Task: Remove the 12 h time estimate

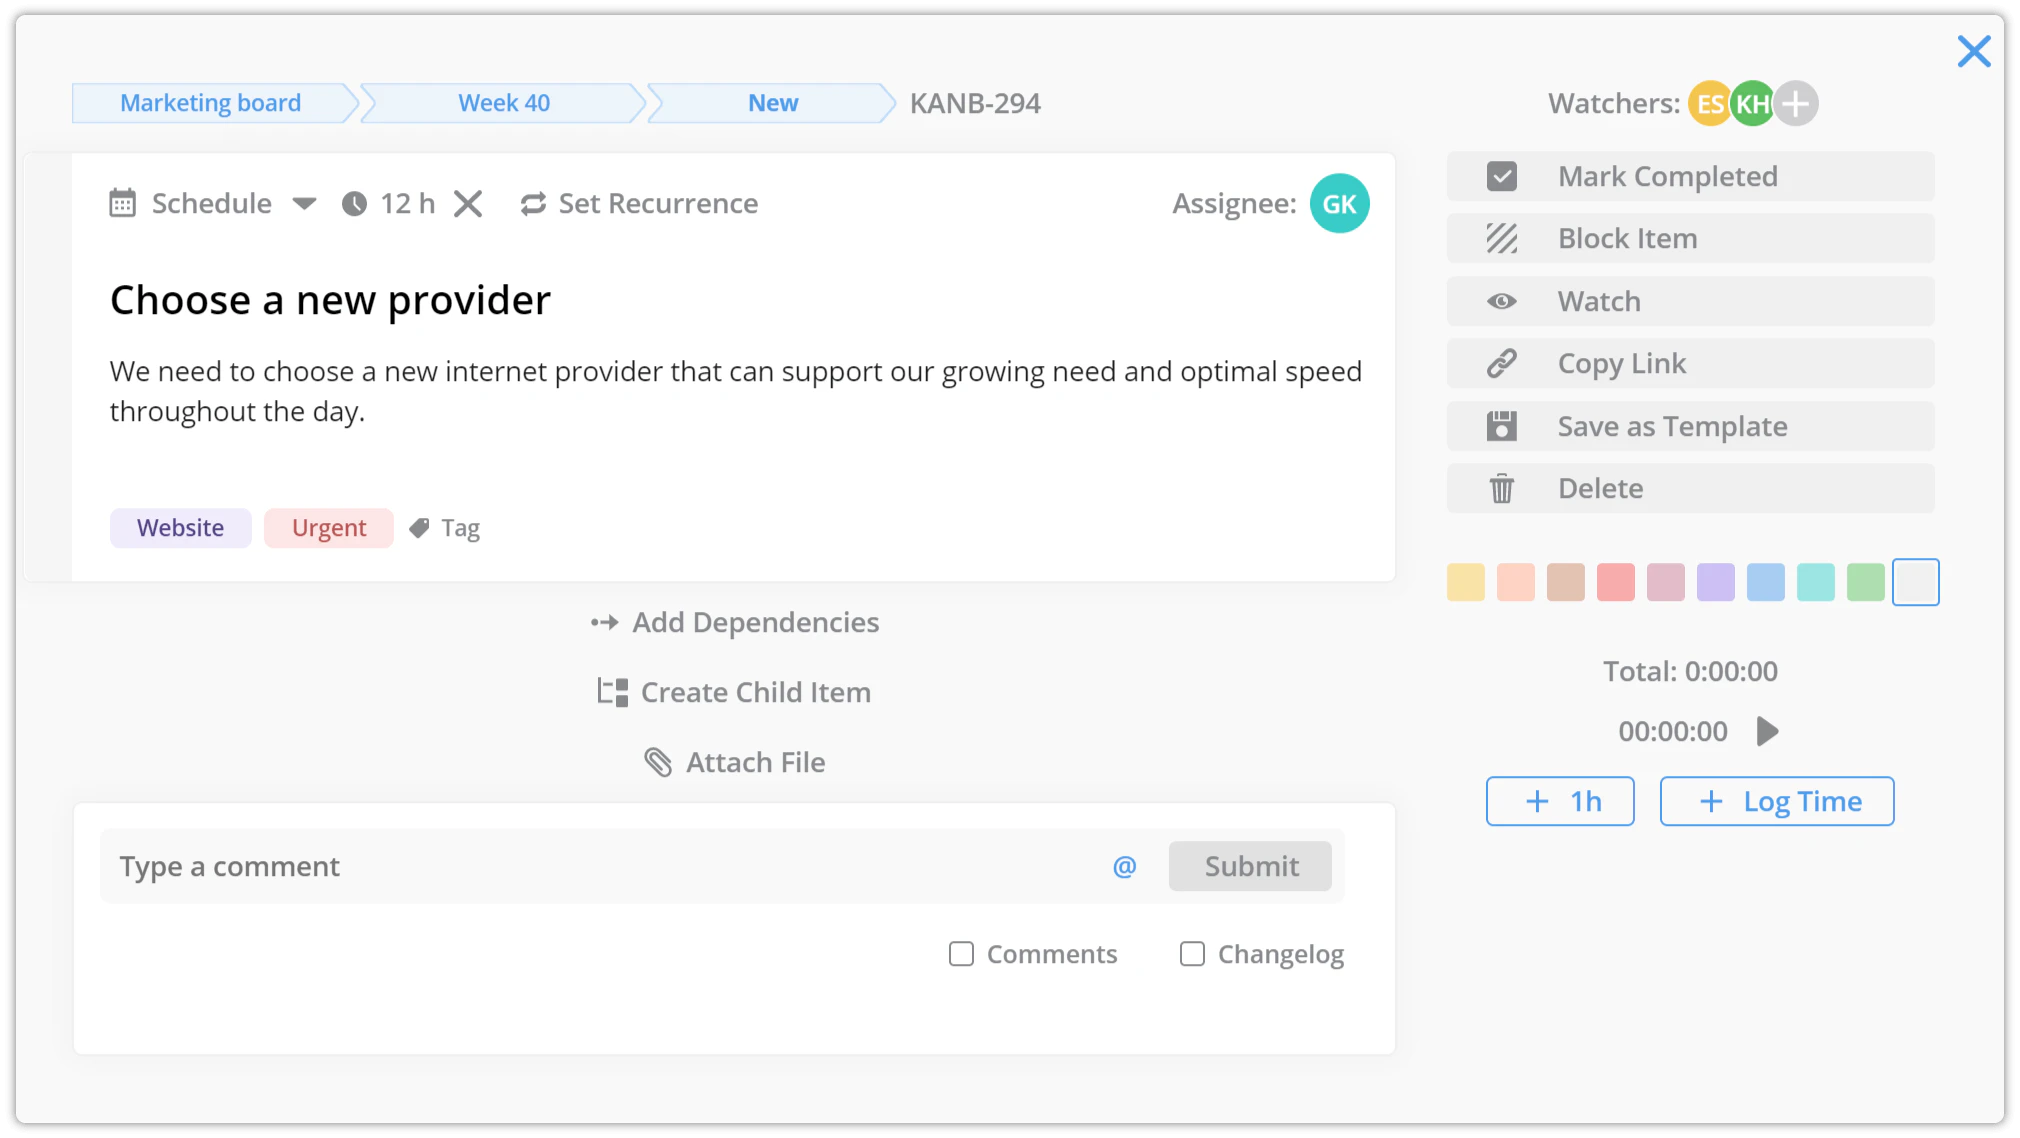Action: point(467,204)
